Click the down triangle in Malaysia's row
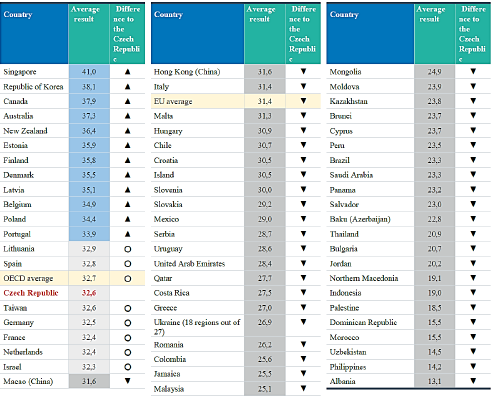 click(x=303, y=388)
